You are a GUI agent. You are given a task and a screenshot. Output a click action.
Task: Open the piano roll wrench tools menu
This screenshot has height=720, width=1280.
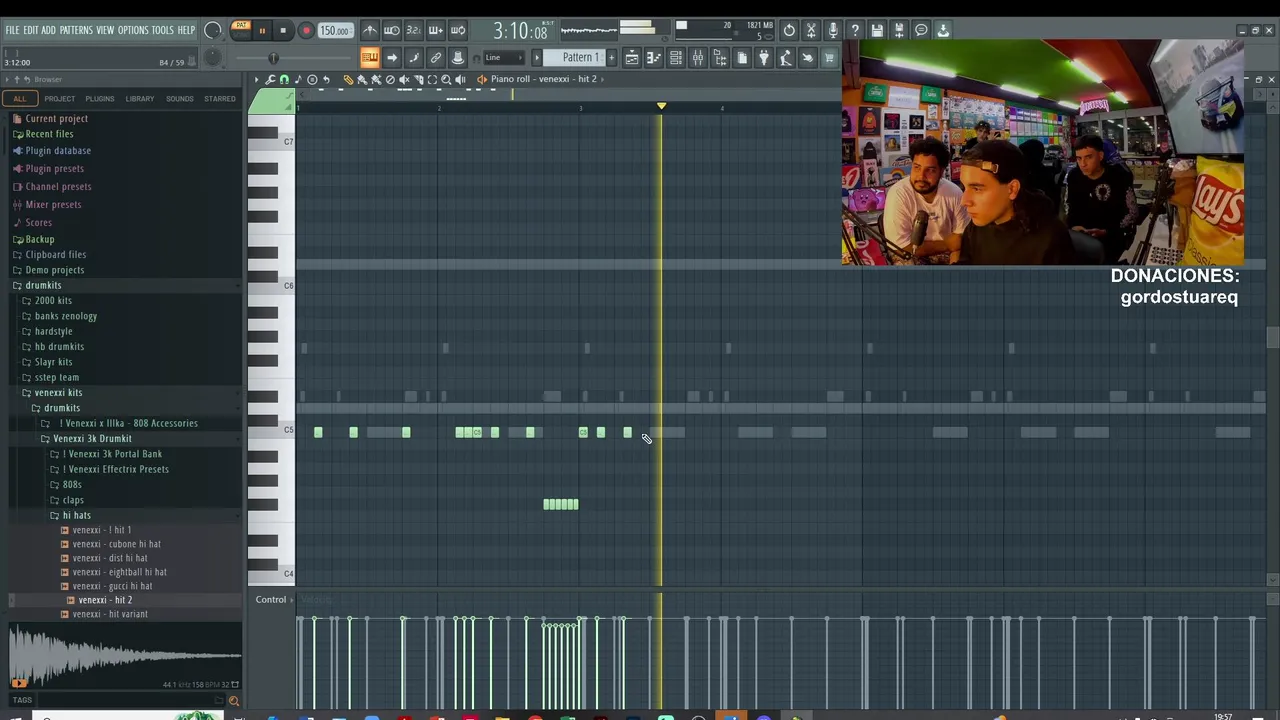[x=270, y=79]
